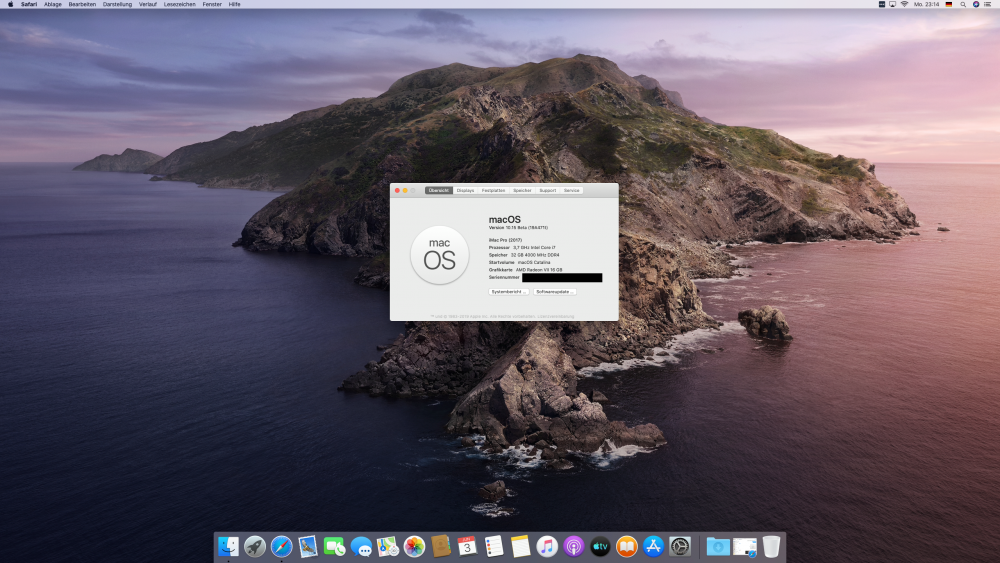Image resolution: width=1000 pixels, height=563 pixels.
Task: Click the macOS version number text
Action: click(x=518, y=228)
